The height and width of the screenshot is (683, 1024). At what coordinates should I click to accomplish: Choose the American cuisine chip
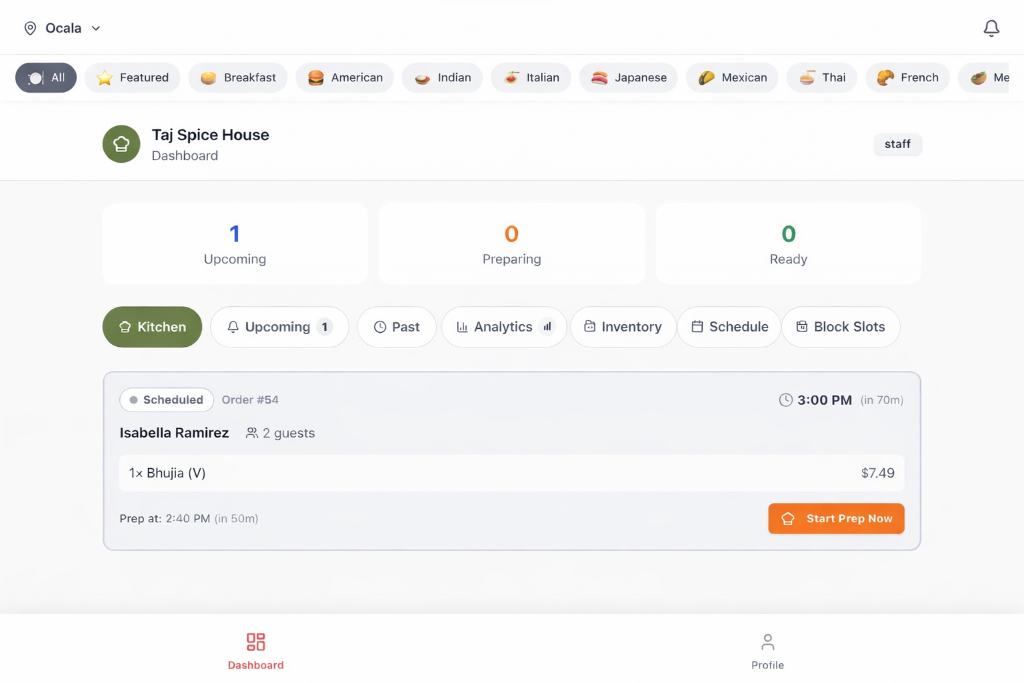(x=345, y=78)
